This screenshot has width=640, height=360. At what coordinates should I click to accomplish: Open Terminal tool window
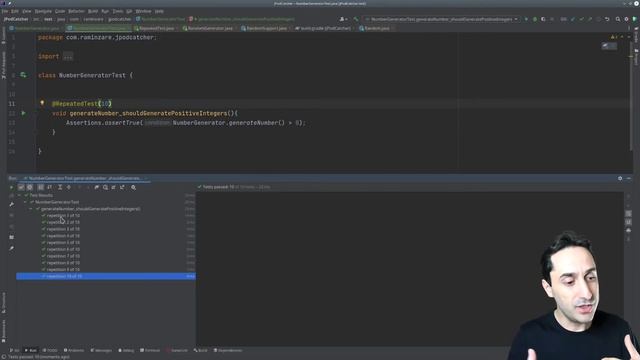click(150, 350)
